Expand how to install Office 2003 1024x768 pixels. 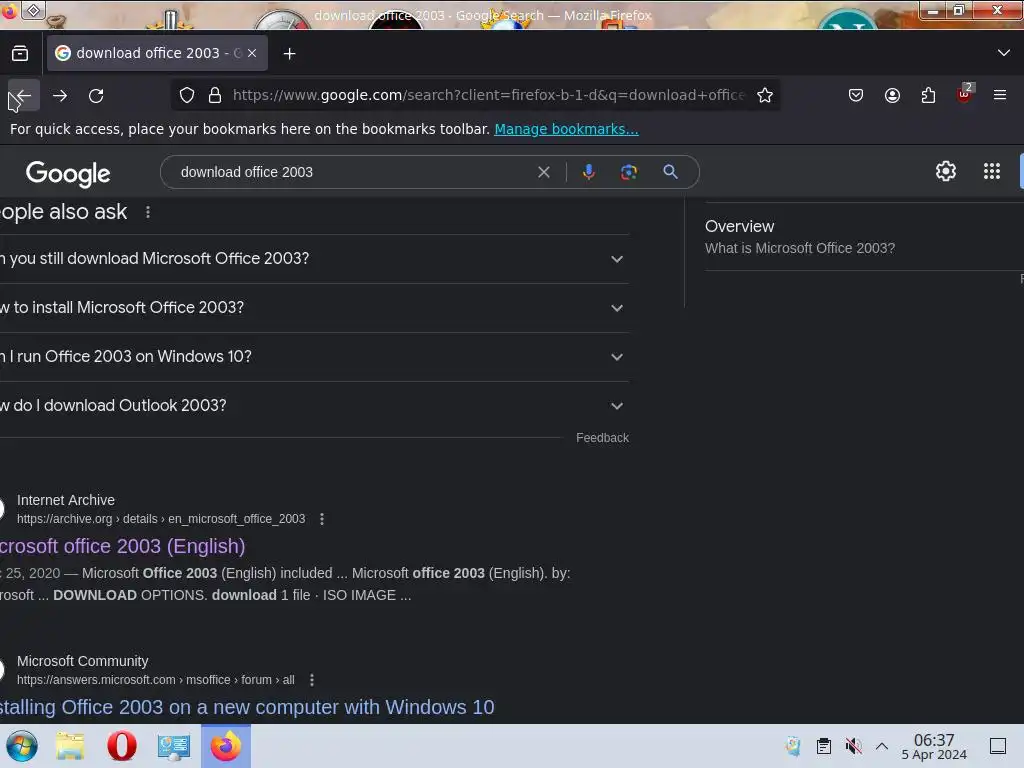[314, 308]
